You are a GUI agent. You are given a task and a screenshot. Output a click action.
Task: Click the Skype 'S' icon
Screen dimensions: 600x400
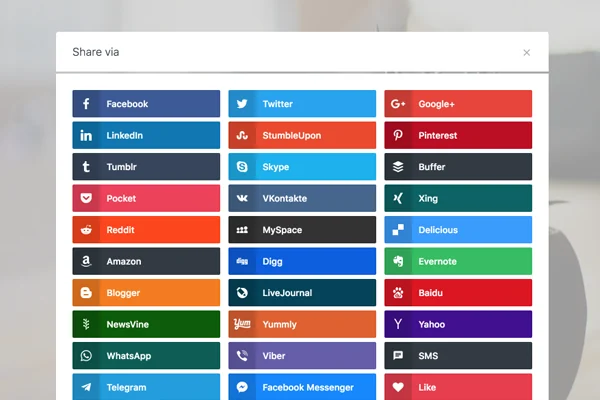pos(242,167)
